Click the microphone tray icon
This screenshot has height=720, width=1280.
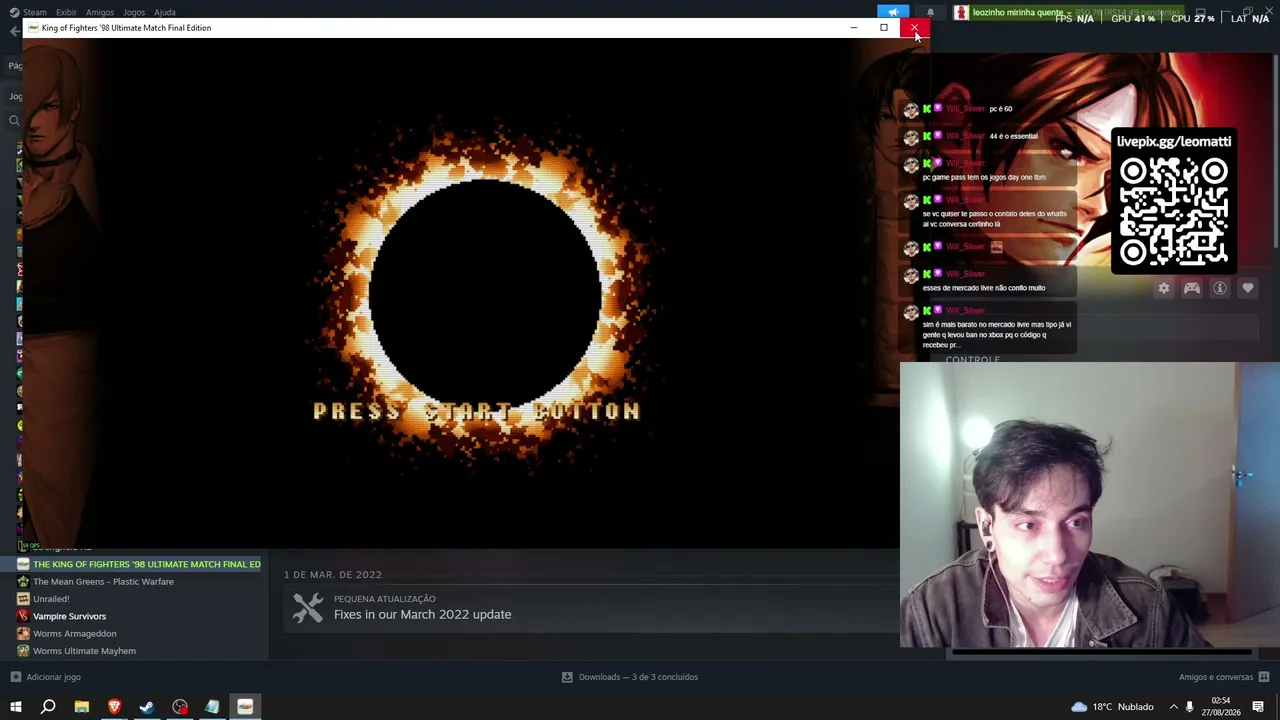point(1188,707)
